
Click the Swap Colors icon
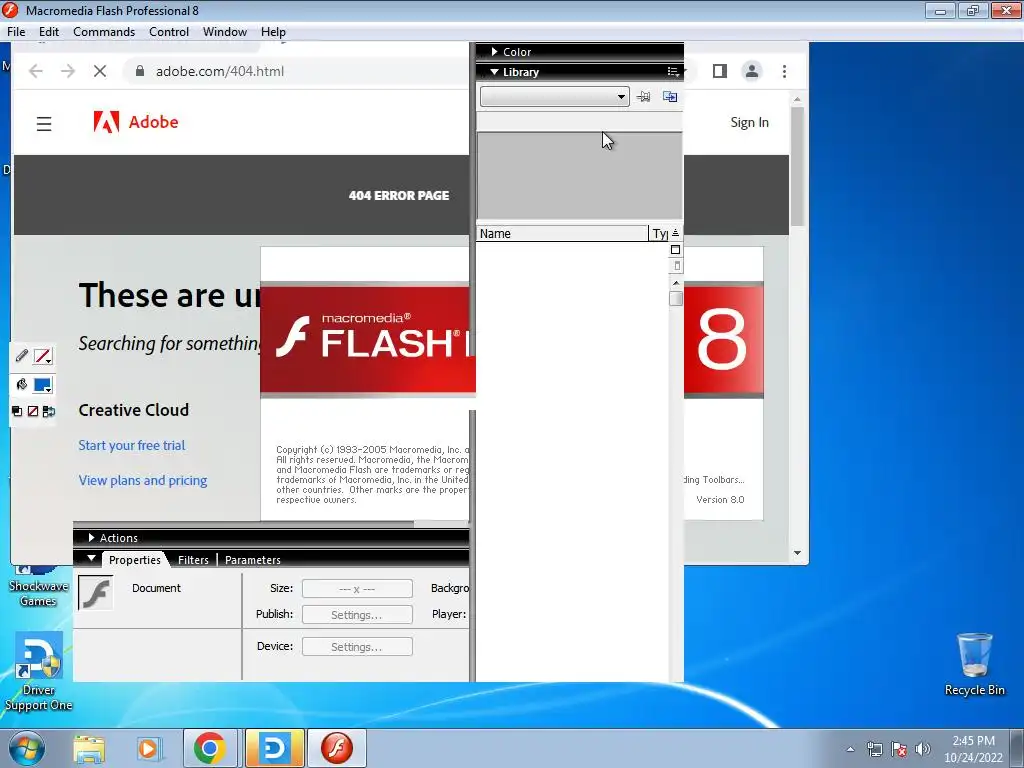coord(49,411)
